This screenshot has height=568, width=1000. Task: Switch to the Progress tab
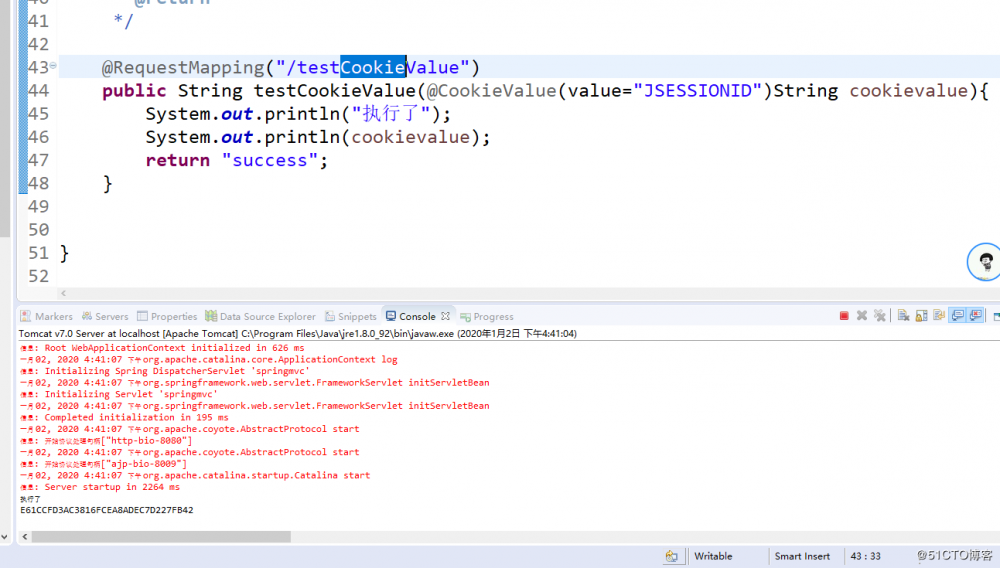(x=487, y=316)
